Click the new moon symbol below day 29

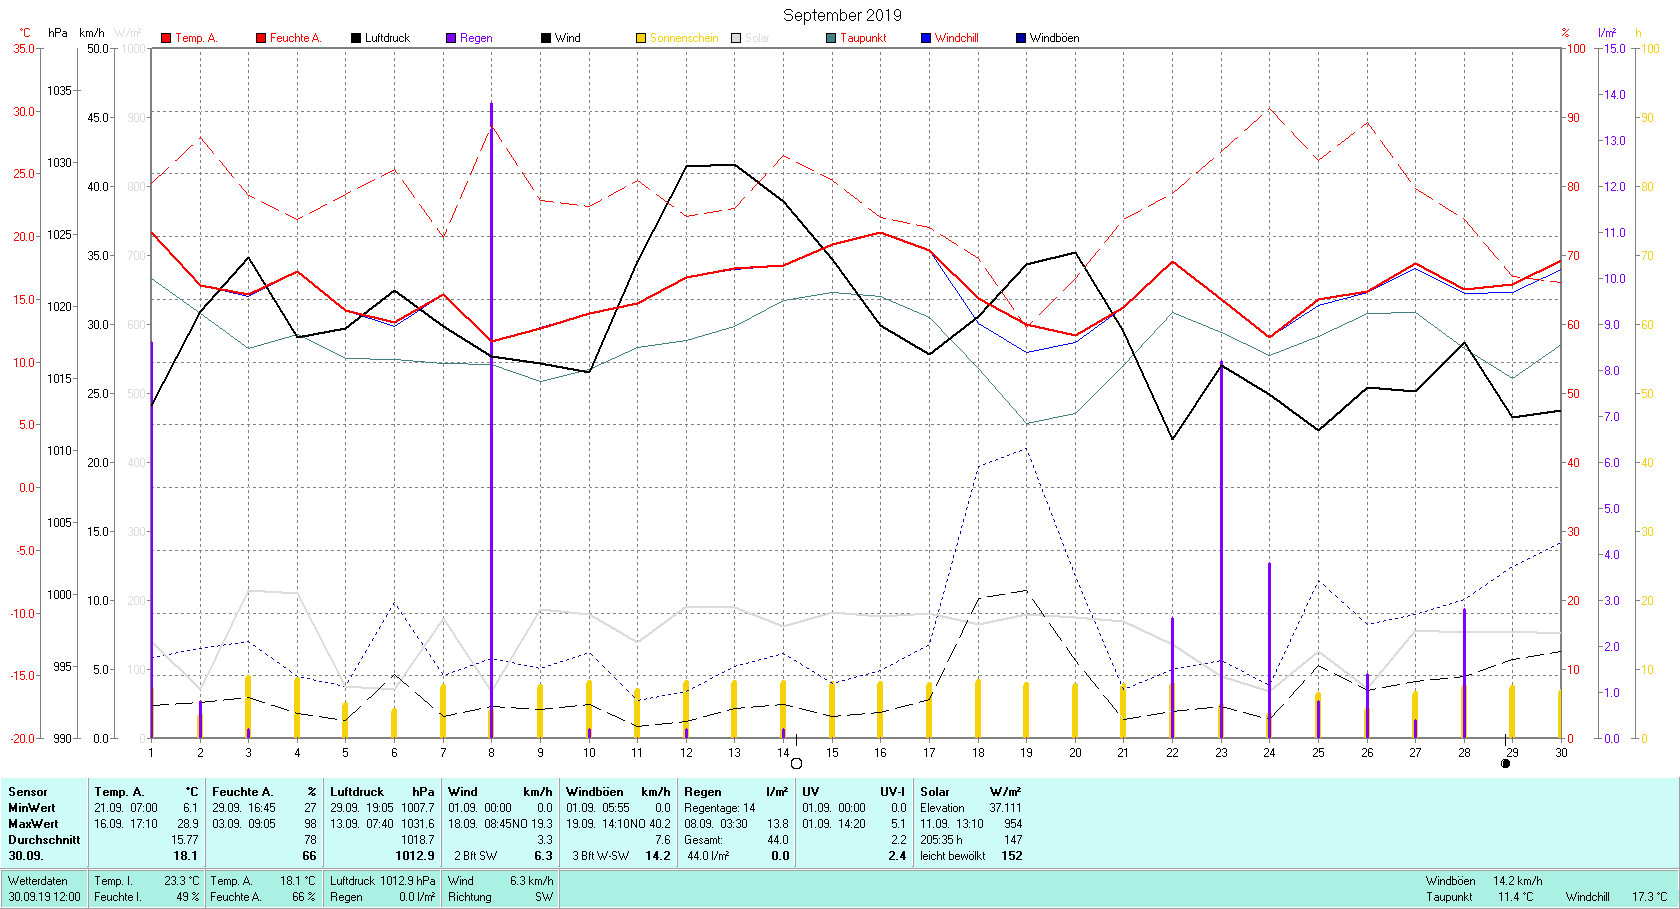(x=1506, y=764)
